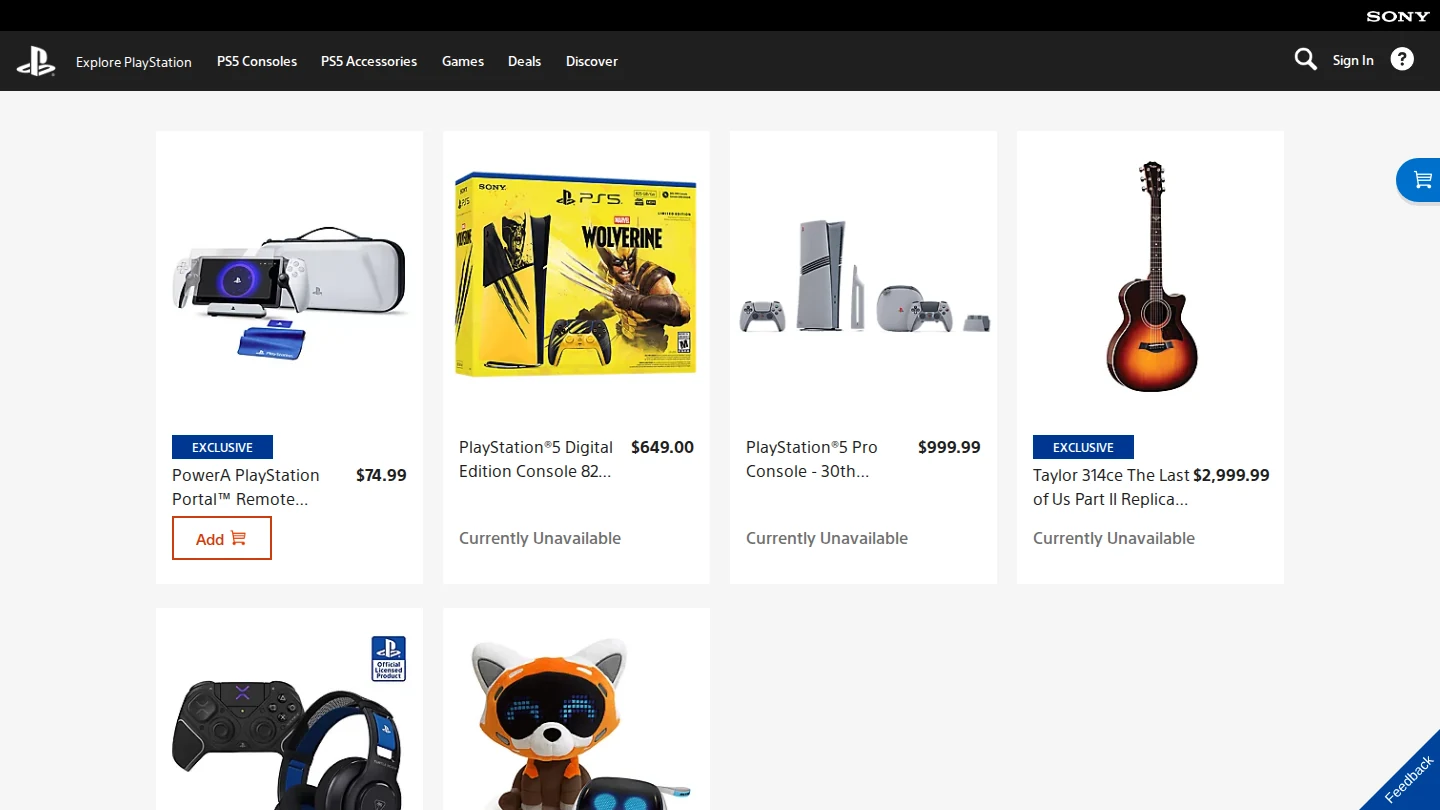Click the $999.99 price text

tap(949, 447)
